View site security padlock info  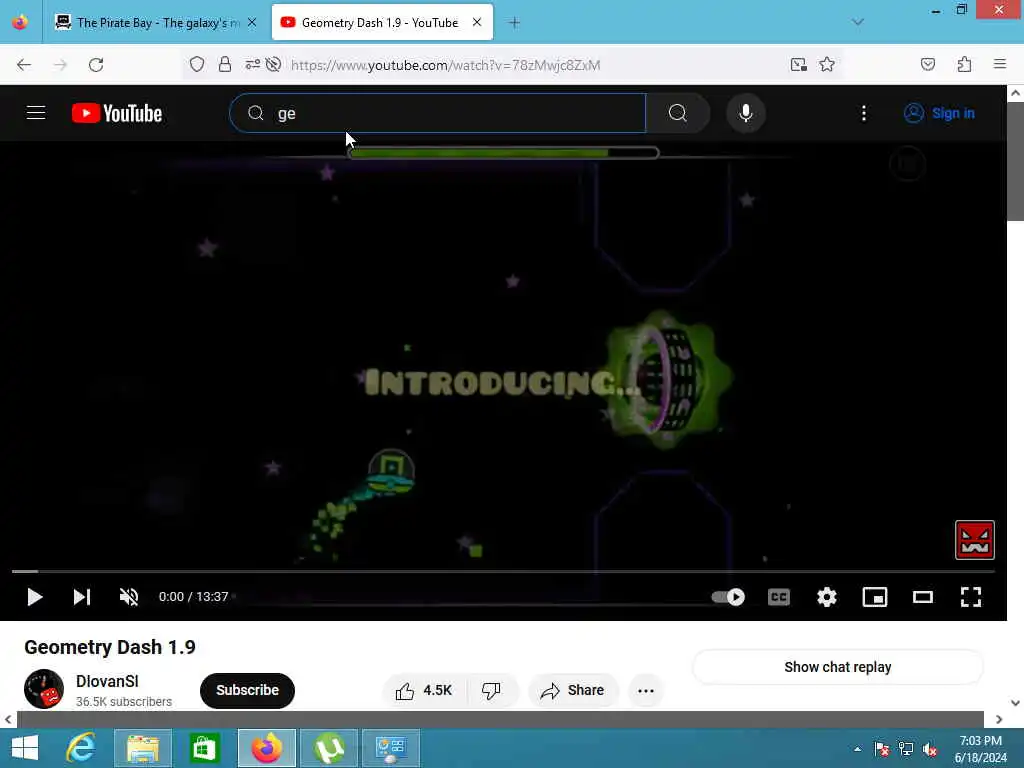coord(225,64)
